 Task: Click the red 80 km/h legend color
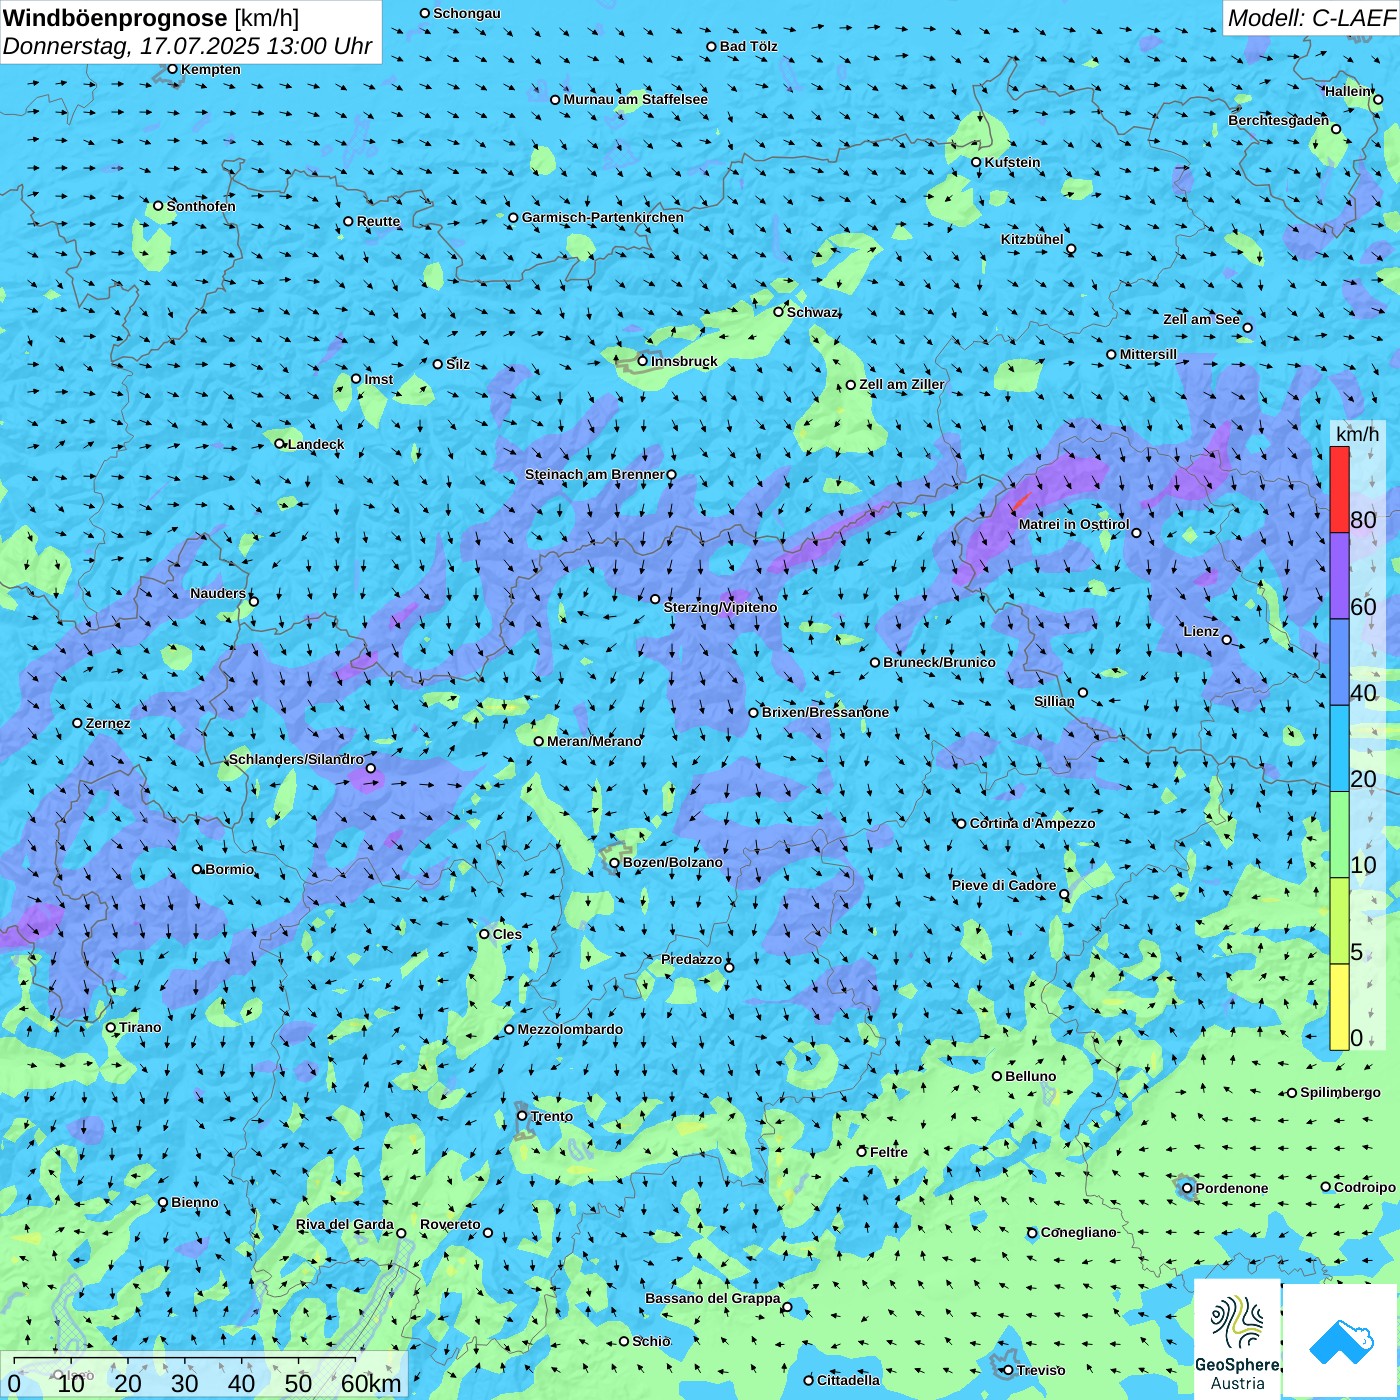tap(1339, 490)
